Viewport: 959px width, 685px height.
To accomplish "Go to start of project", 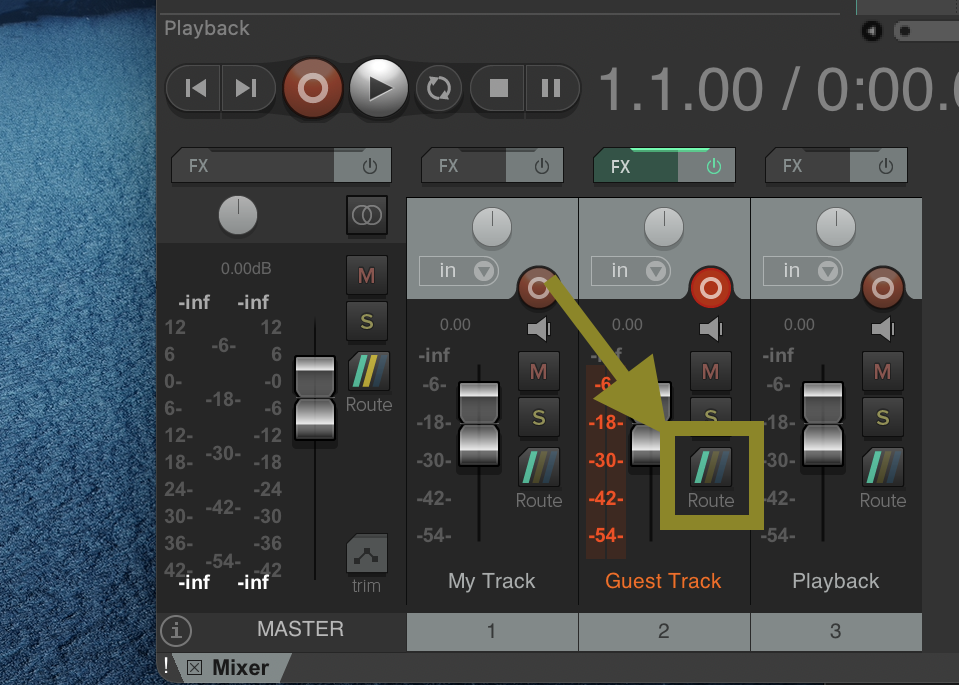I will [x=196, y=88].
